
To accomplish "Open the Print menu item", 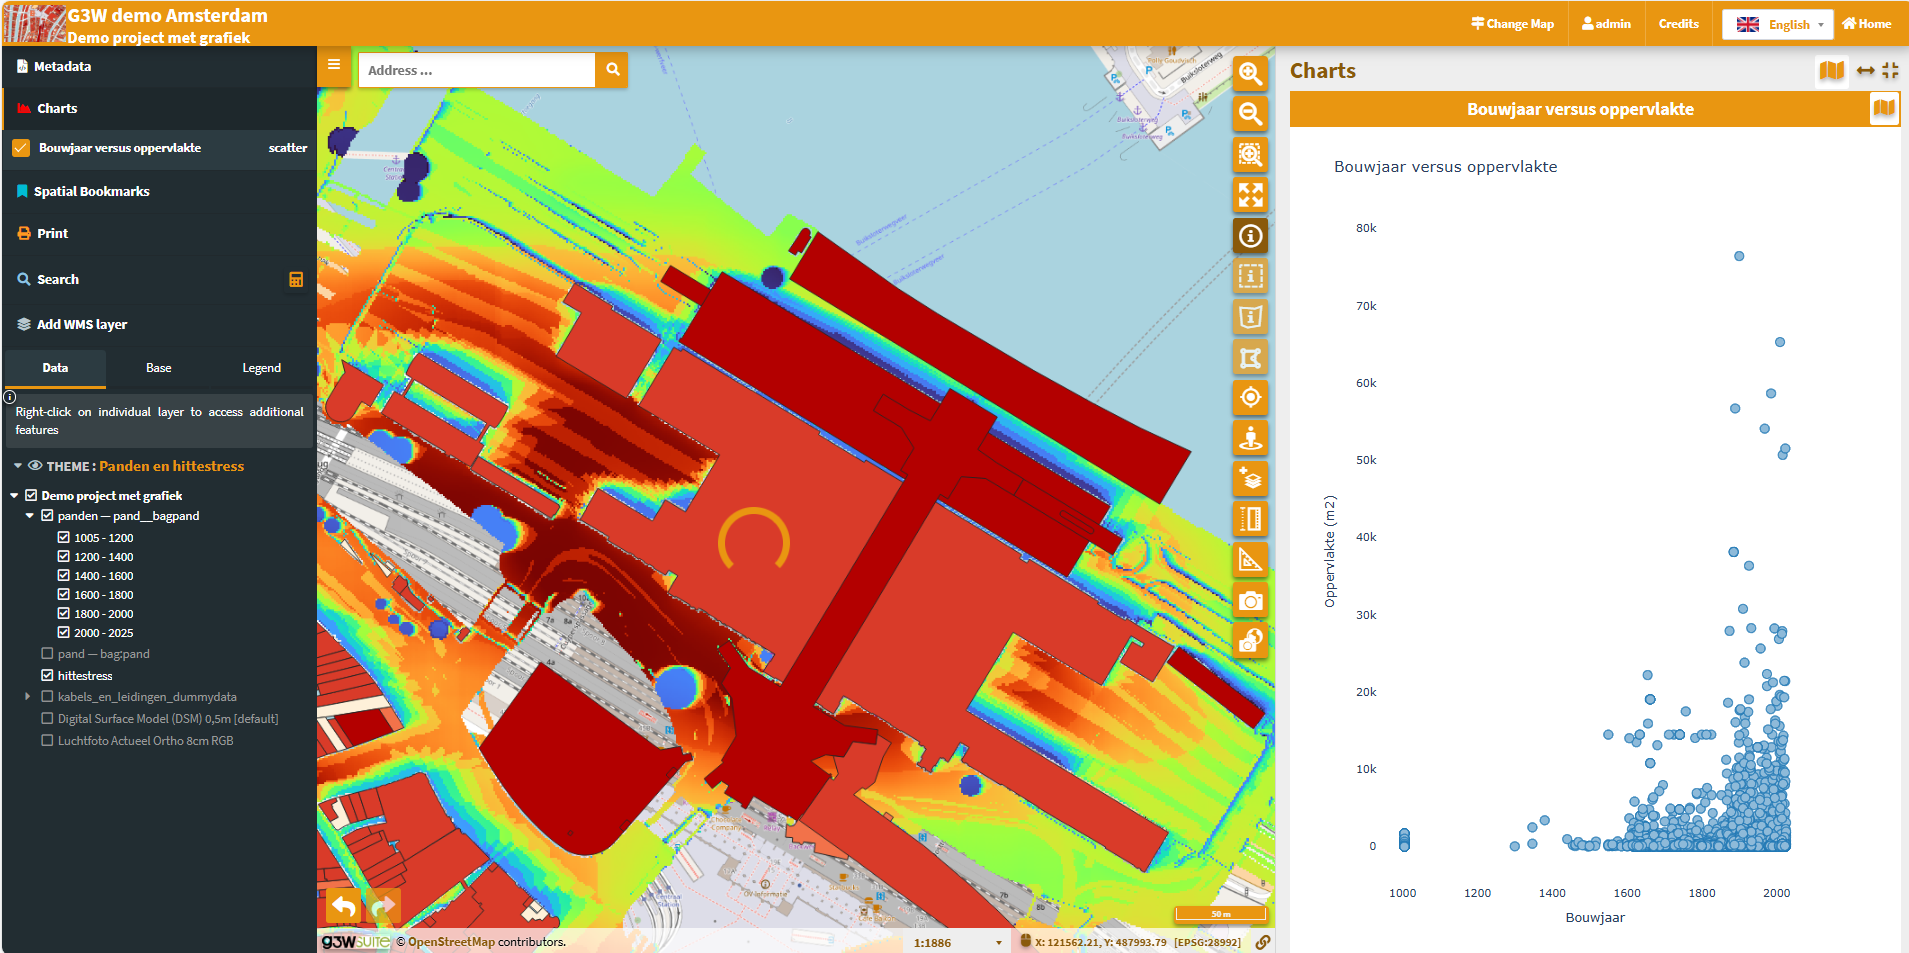I will [x=159, y=233].
